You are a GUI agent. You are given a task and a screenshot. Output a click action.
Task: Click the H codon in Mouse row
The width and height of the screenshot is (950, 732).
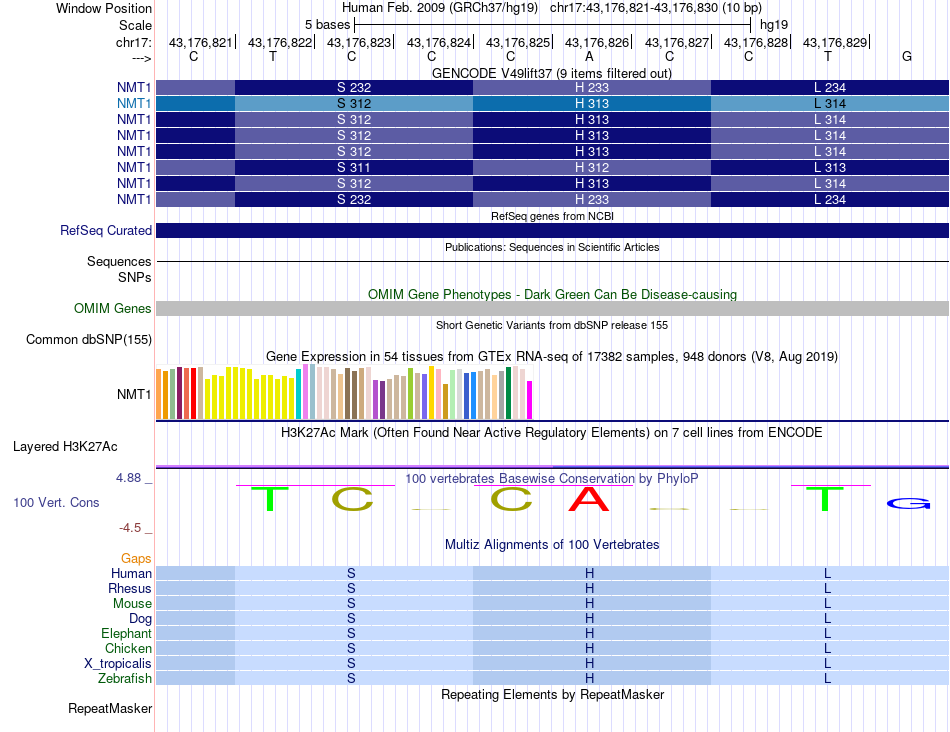click(x=589, y=604)
